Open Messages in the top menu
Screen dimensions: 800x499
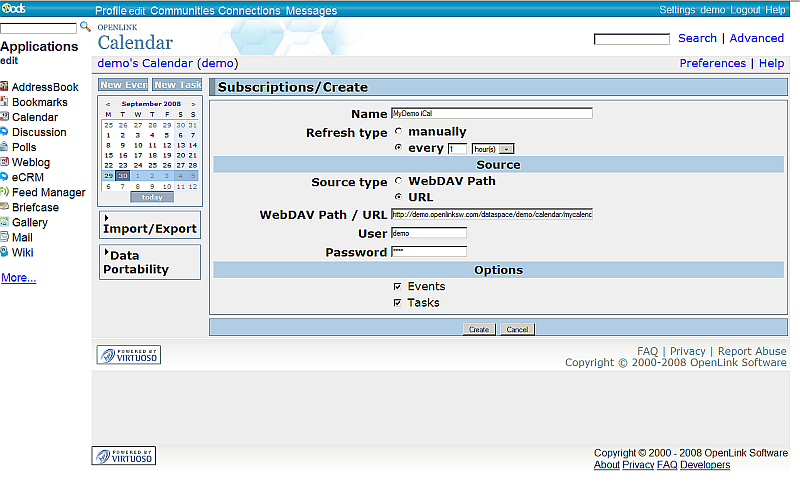pos(312,10)
